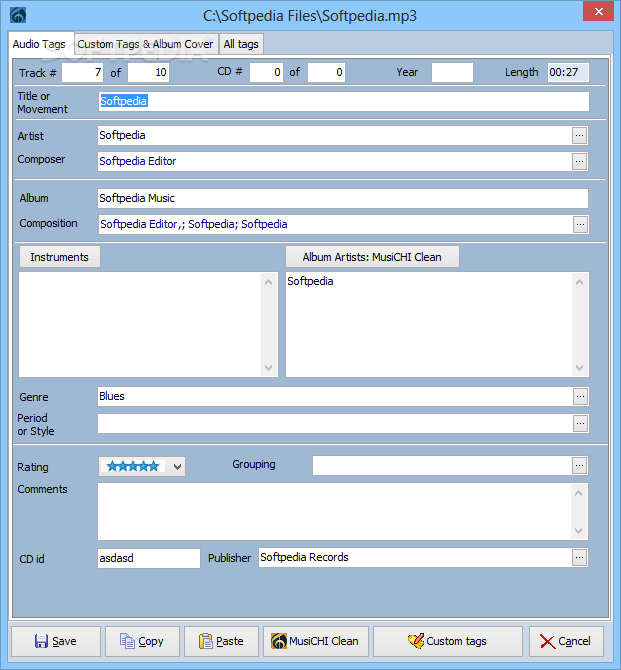Viewport: 621px width, 670px height.
Task: Open the All tags tab
Action: coord(241,44)
